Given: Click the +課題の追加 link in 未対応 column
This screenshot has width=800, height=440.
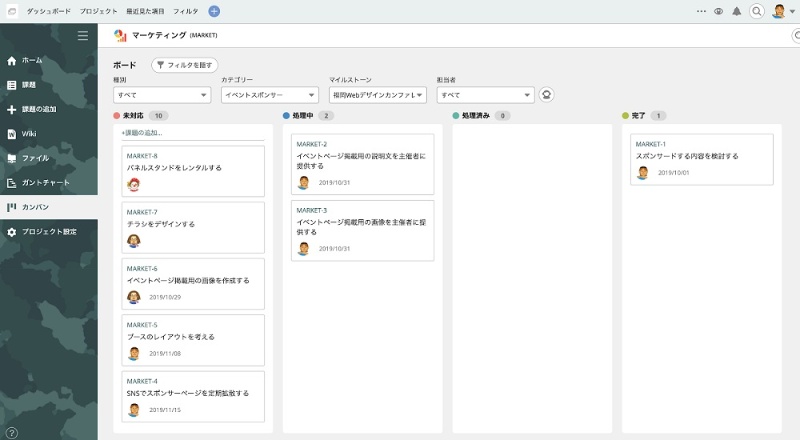Looking at the screenshot, I should (142, 132).
